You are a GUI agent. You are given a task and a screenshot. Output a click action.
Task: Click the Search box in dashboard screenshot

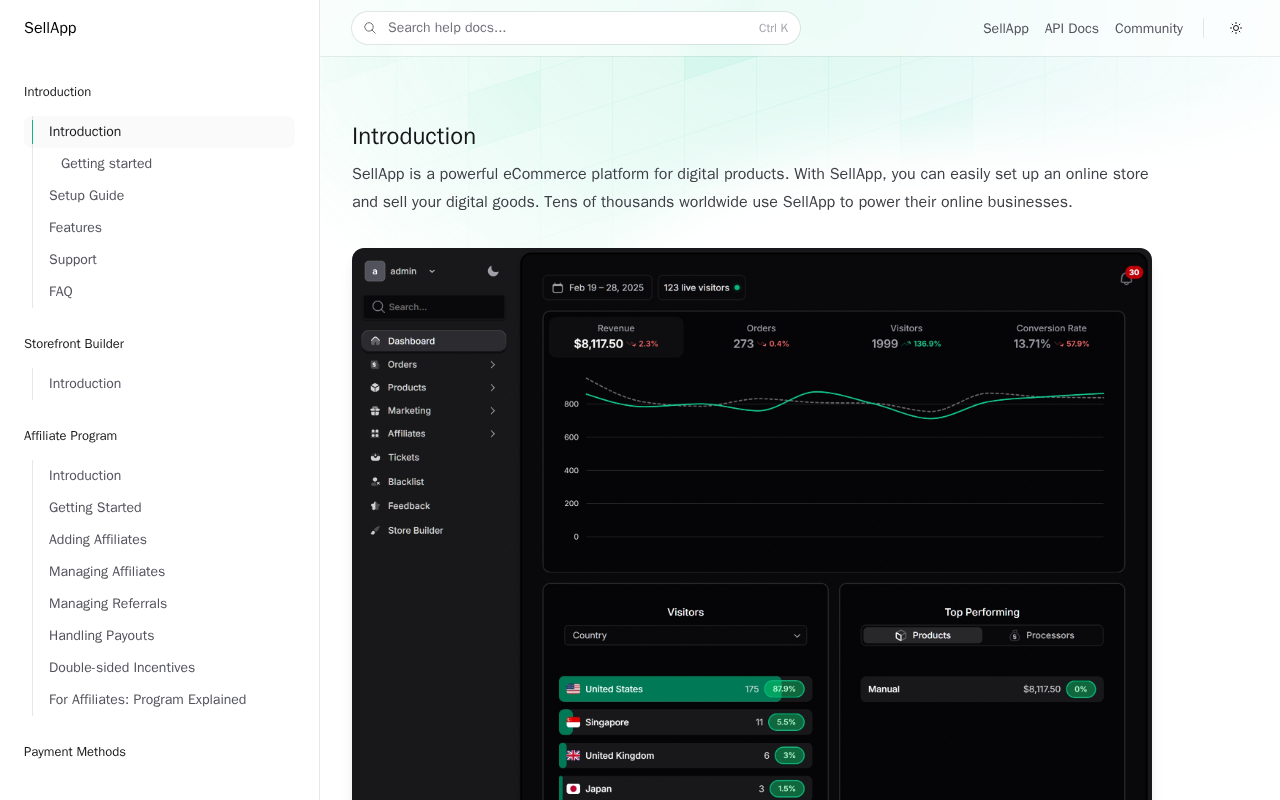pyautogui.click(x=434, y=307)
